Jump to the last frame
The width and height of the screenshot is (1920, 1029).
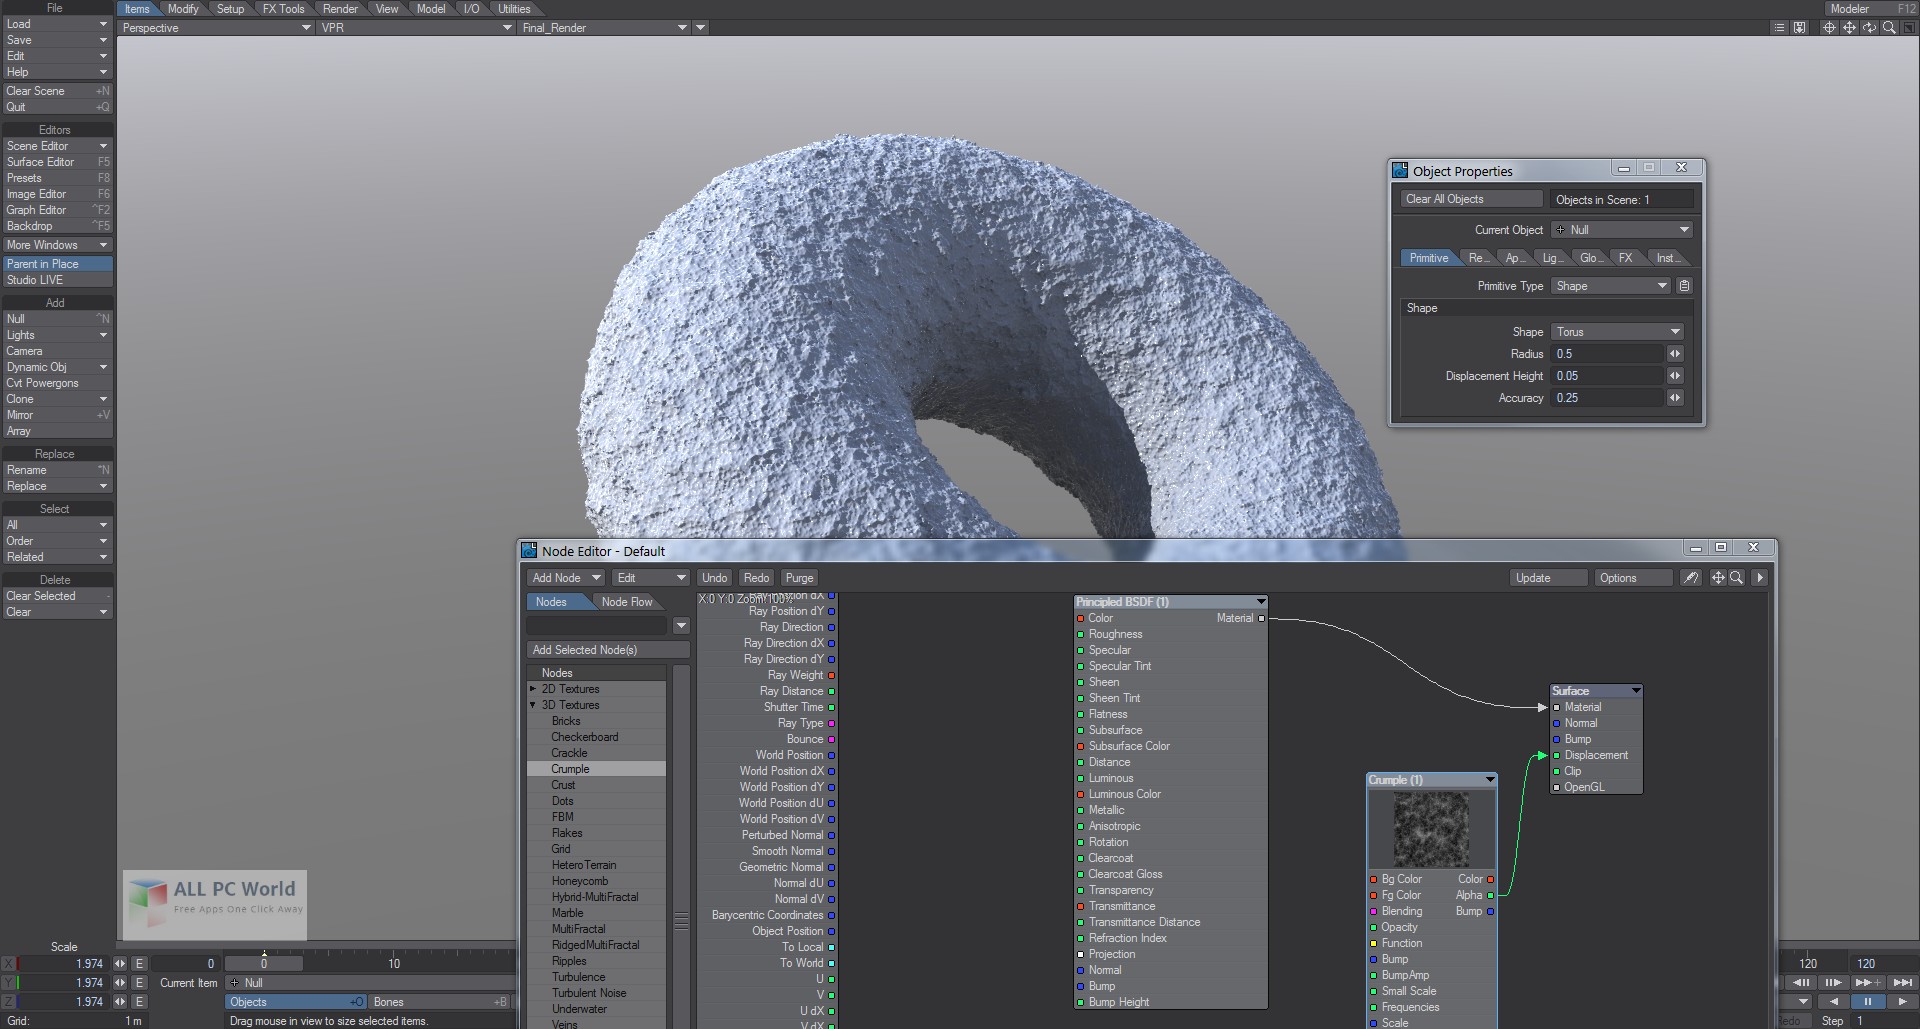coord(1902,983)
